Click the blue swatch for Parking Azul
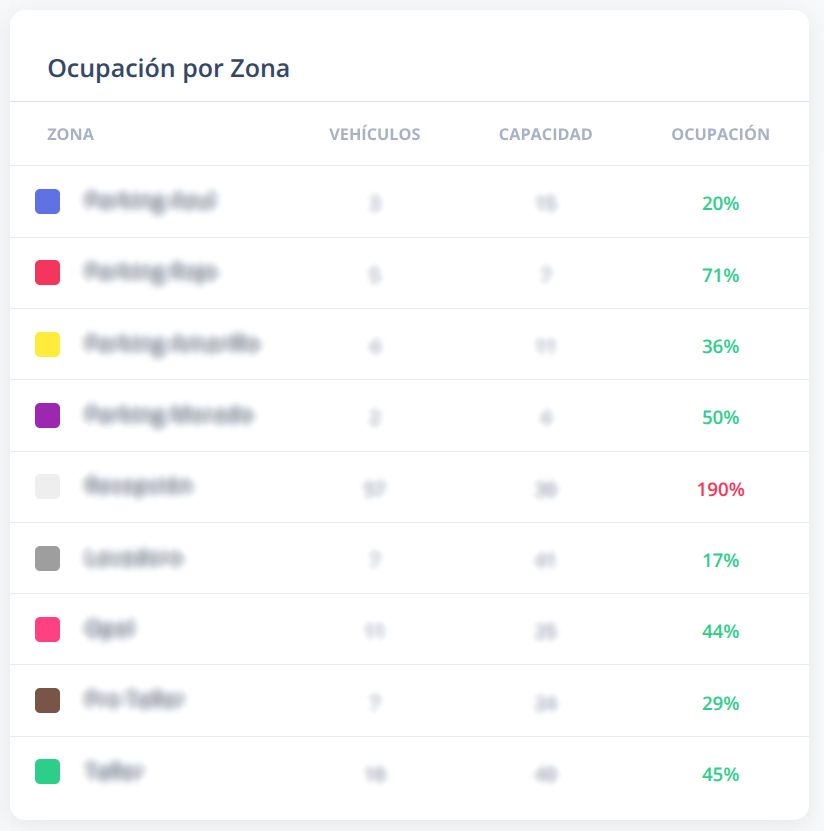 (x=46, y=202)
